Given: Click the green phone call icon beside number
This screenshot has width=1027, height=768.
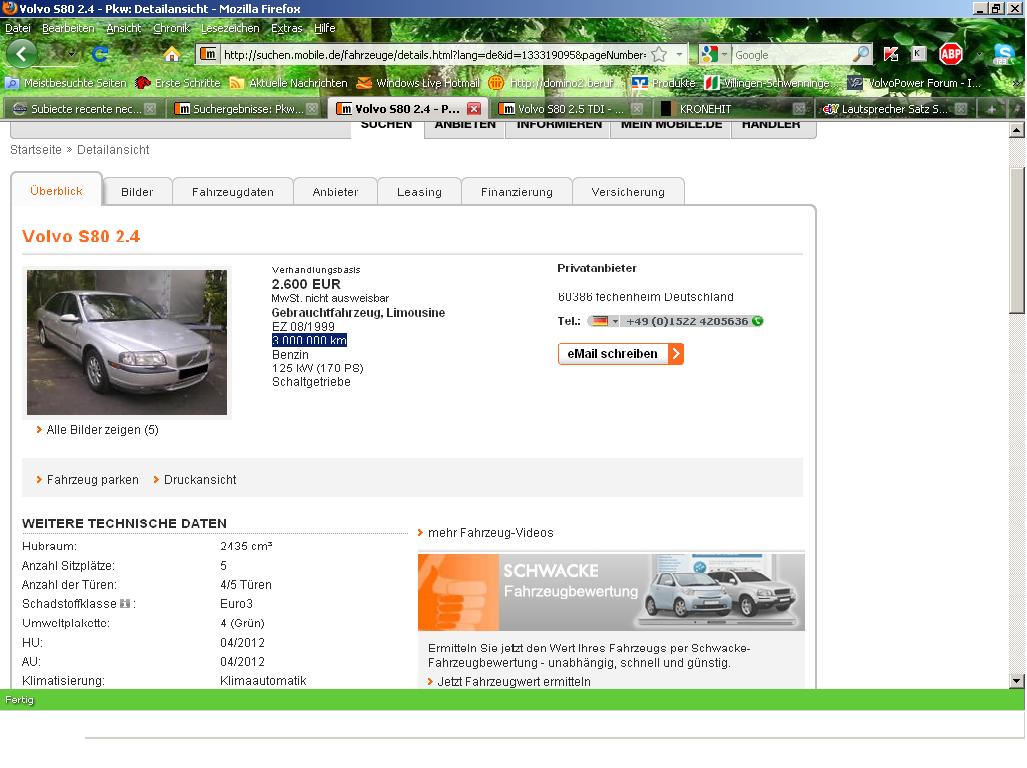Looking at the screenshot, I should (758, 321).
